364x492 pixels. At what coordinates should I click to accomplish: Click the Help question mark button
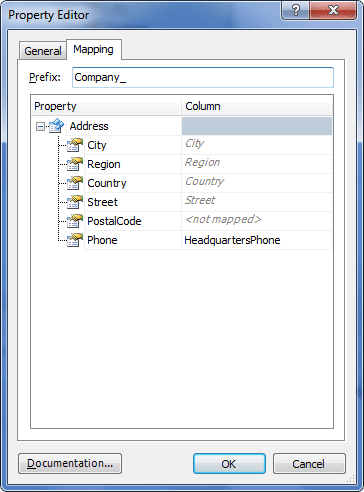(296, 11)
